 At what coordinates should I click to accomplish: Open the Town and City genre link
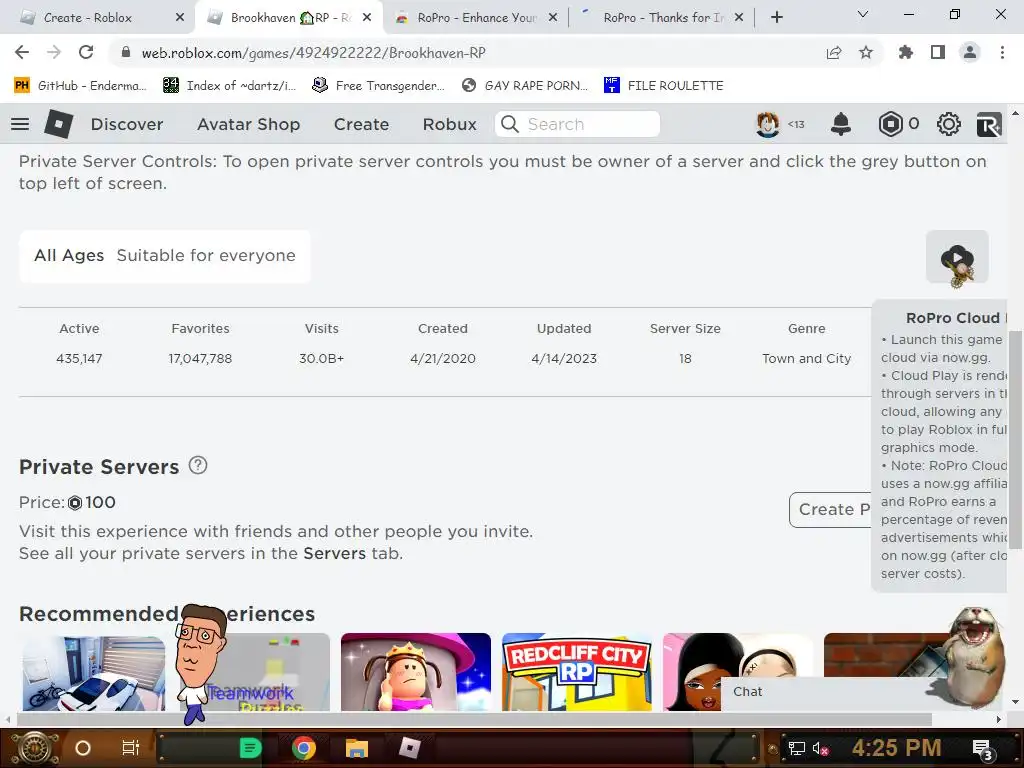point(807,359)
